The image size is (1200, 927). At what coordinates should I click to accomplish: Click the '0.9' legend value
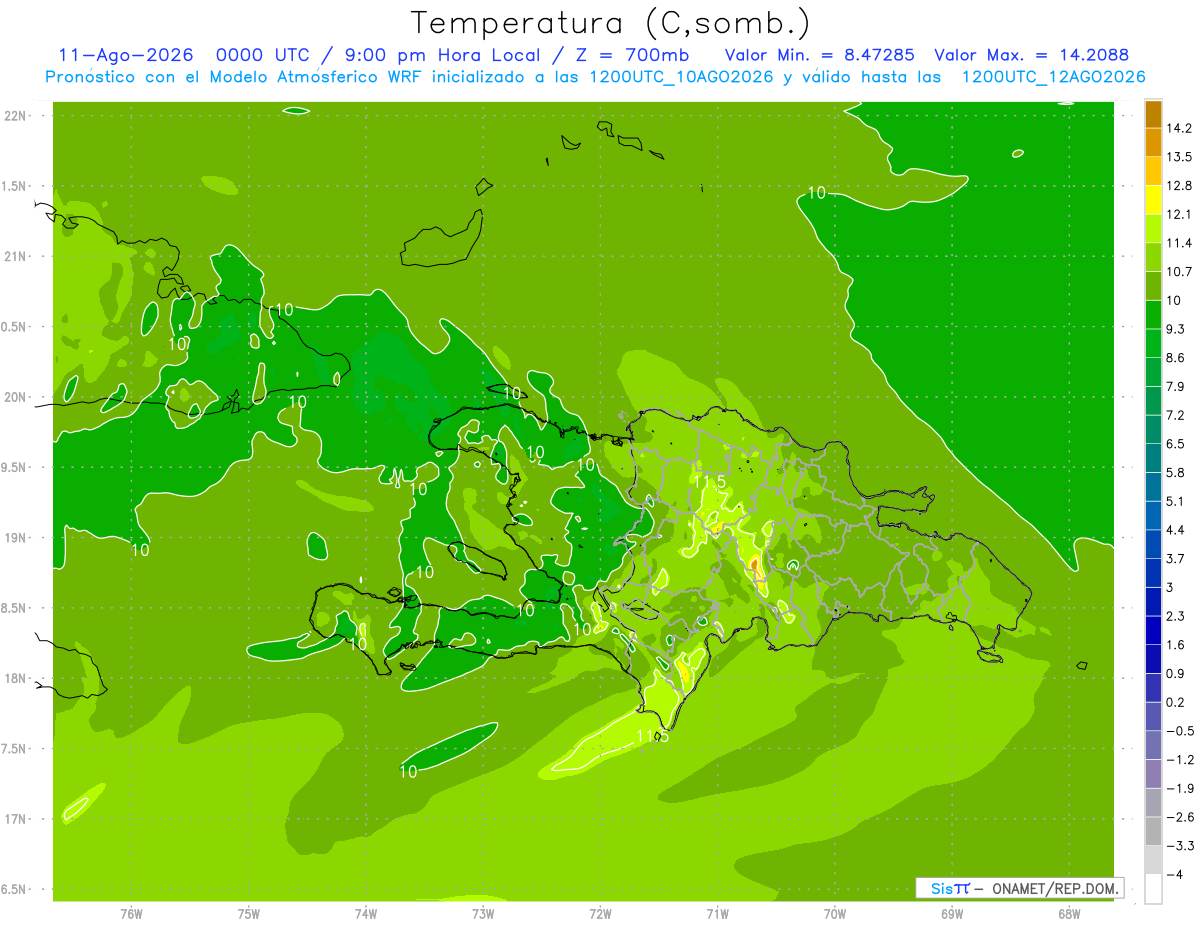coord(1176,674)
